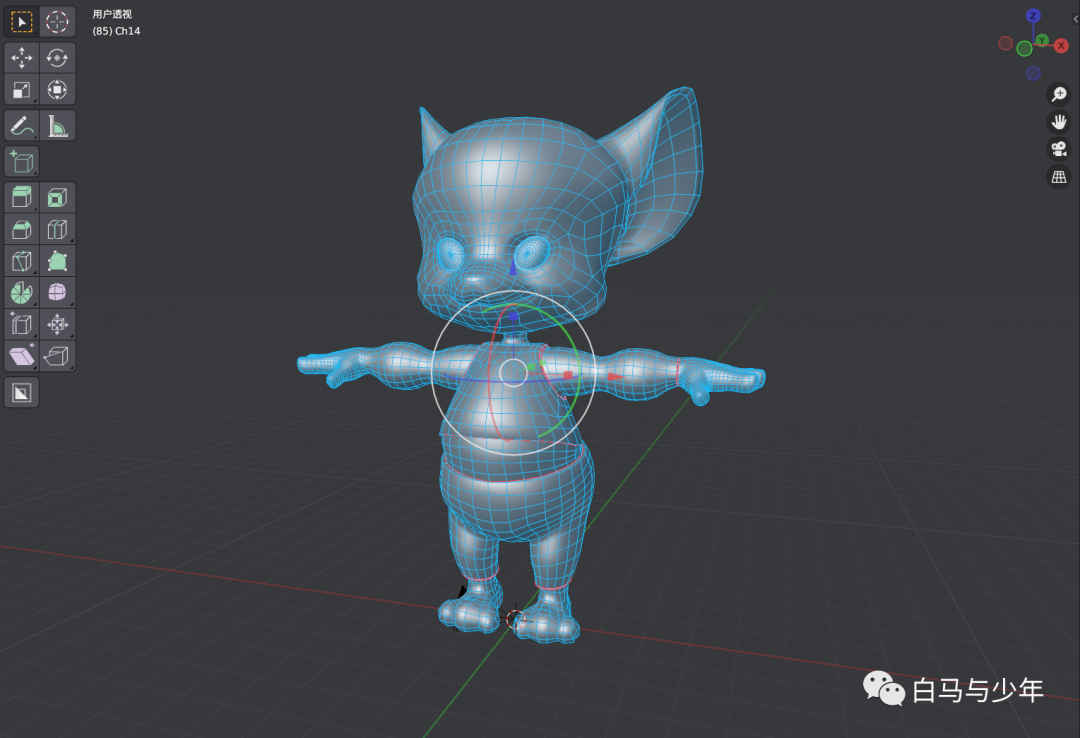
Task: Snap view to the hollow negative-Y circle
Action: point(1024,48)
